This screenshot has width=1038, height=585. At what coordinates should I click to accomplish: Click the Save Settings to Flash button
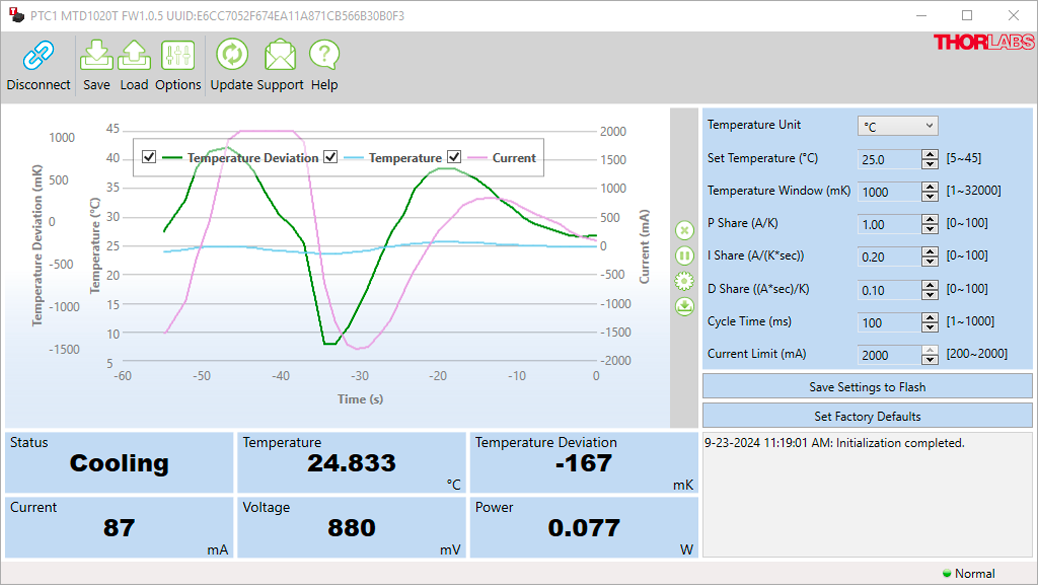(867, 386)
